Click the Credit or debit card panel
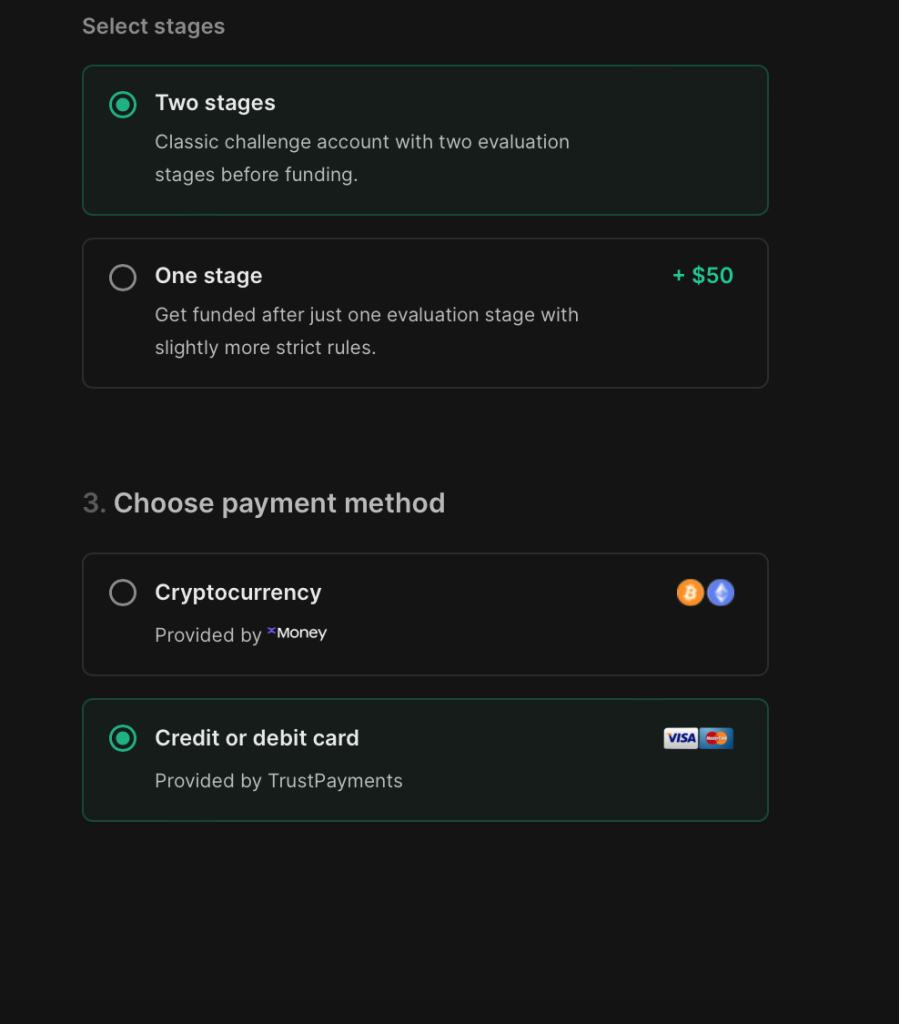This screenshot has width=899, height=1024. click(x=425, y=760)
